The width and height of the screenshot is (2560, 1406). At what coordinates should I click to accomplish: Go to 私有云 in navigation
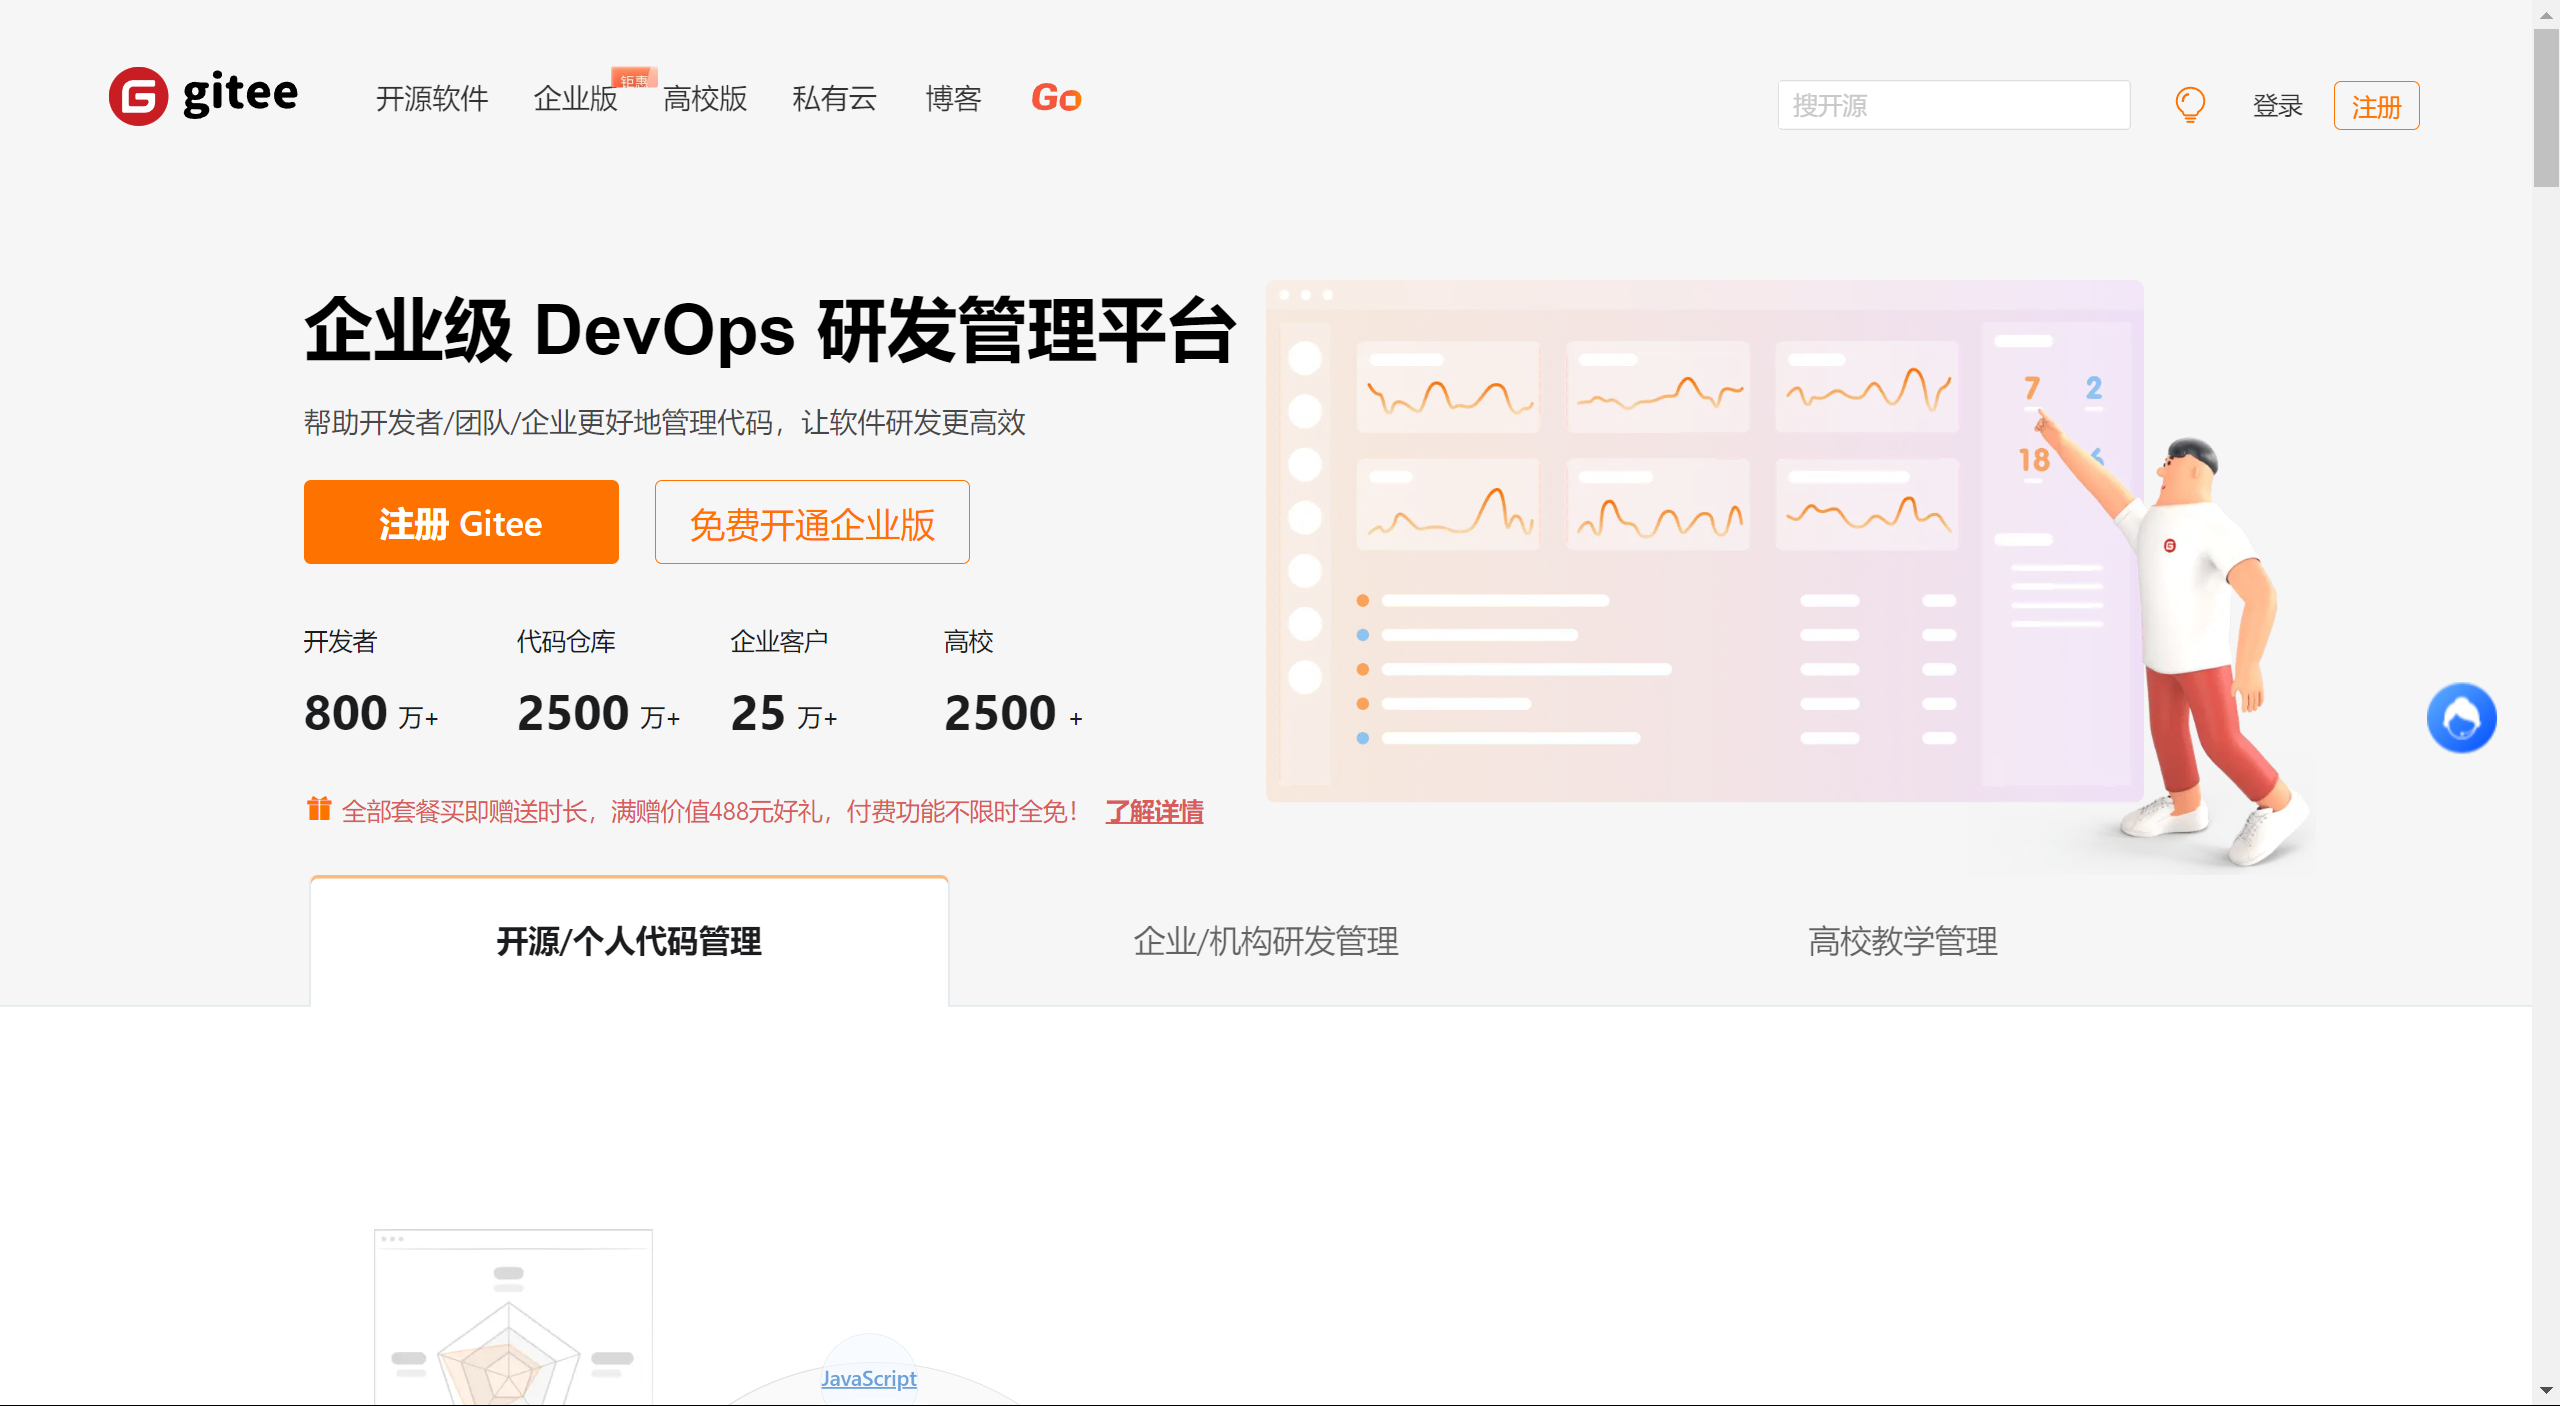[x=834, y=99]
